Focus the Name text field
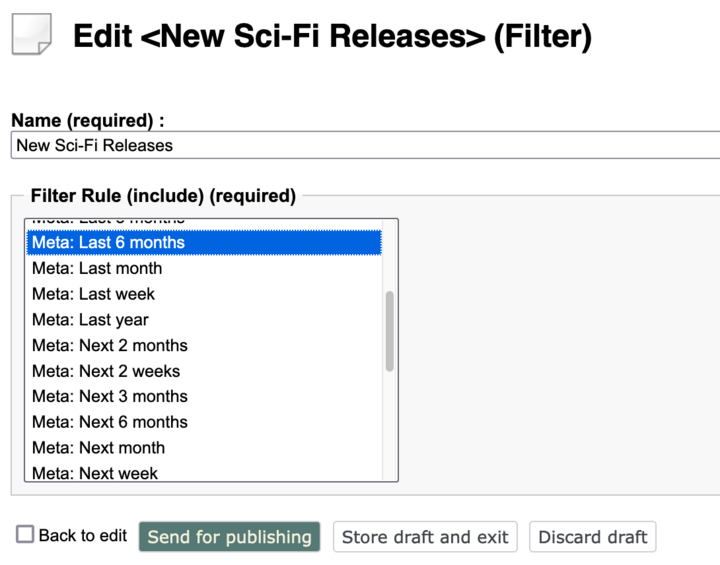 (x=366, y=145)
